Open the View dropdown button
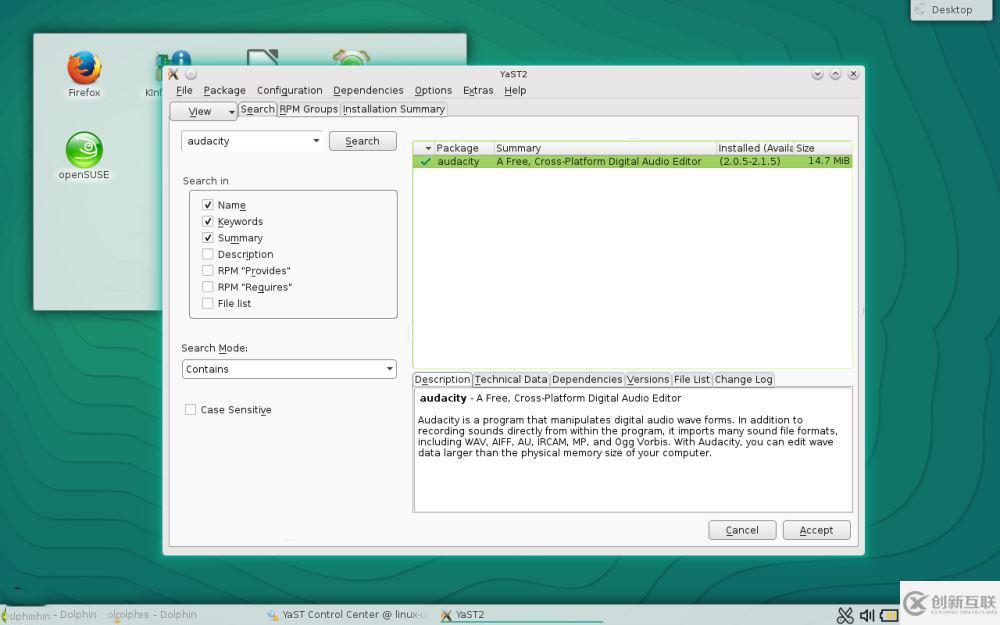This screenshot has width=1000, height=625. coord(203,111)
